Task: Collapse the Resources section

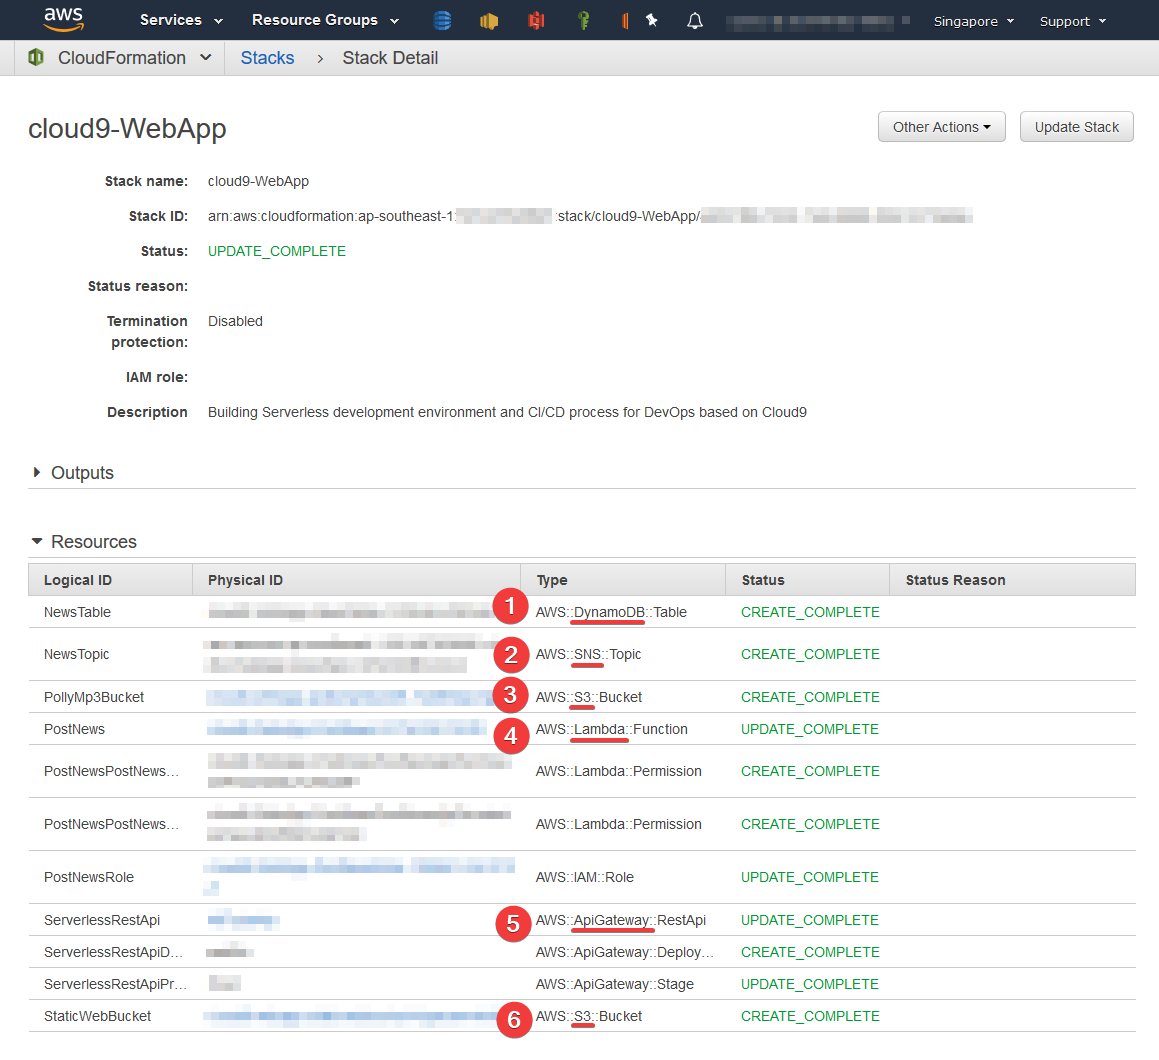Action: click(84, 542)
